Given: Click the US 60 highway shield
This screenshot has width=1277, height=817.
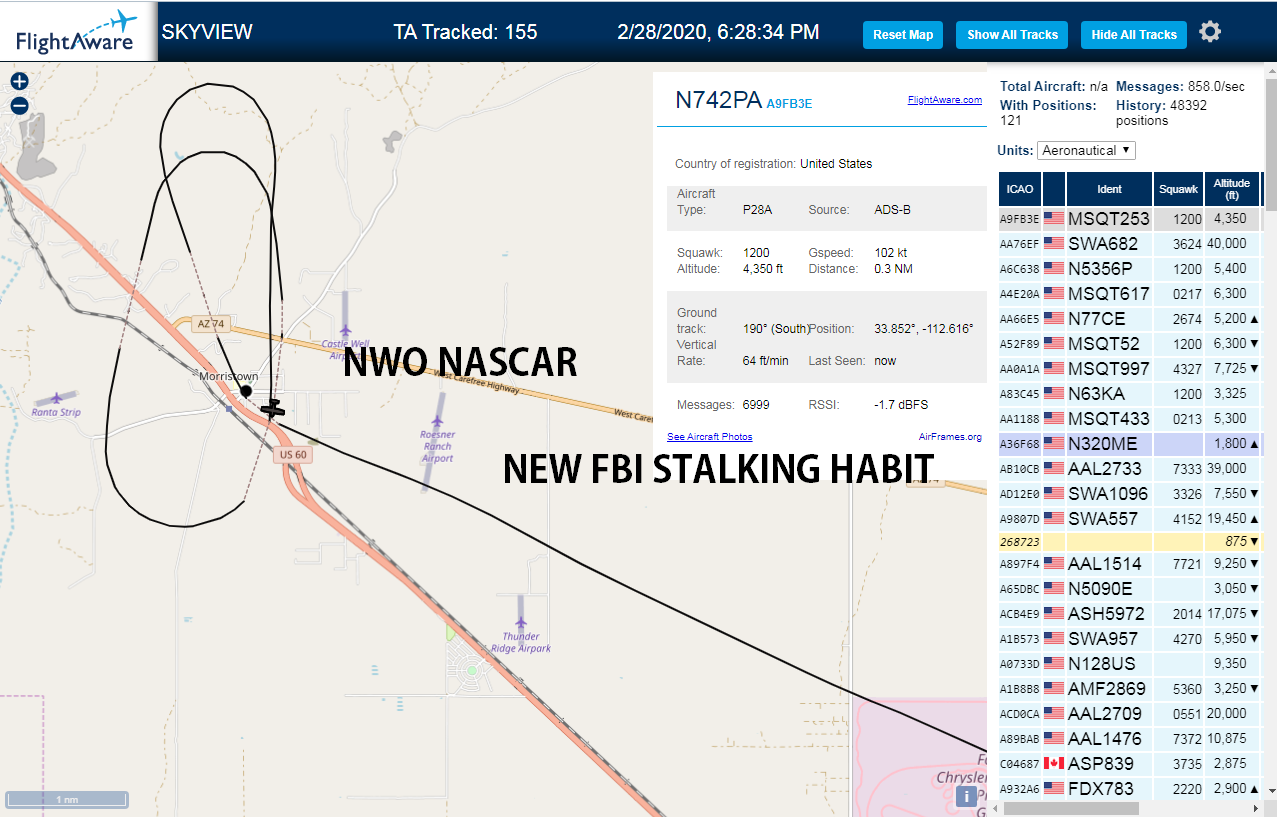Looking at the screenshot, I should pyautogui.click(x=293, y=454).
